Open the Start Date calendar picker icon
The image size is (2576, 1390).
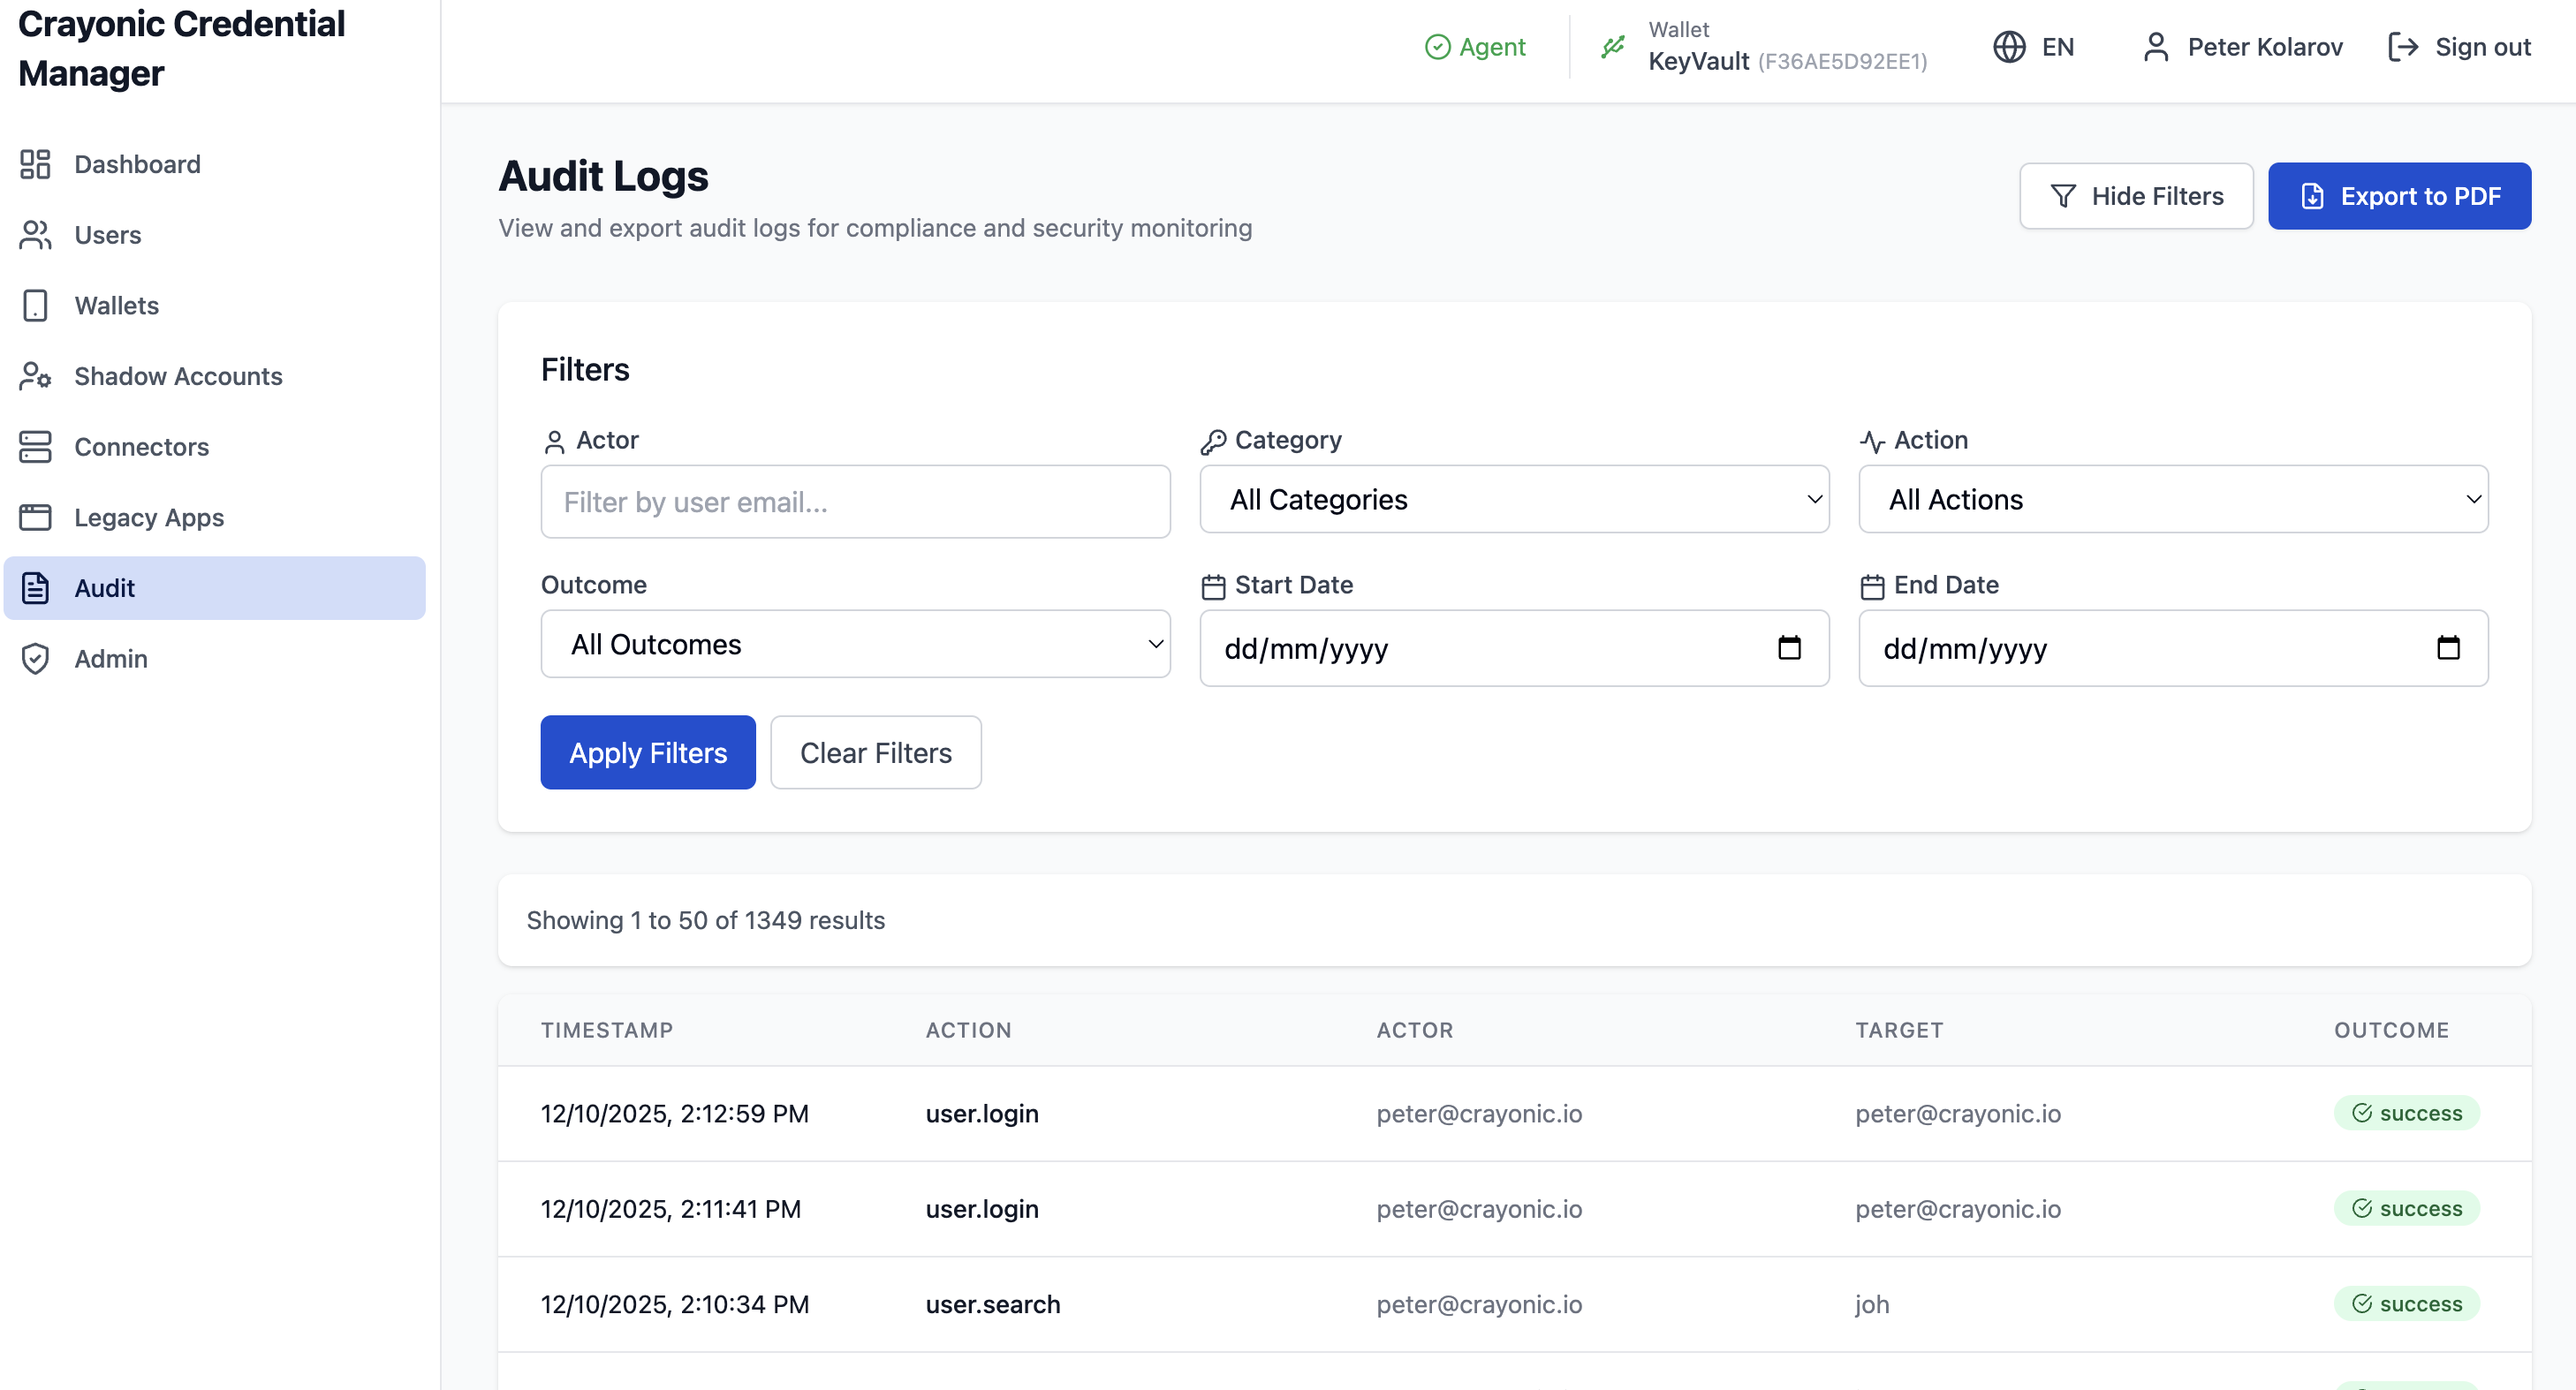click(x=1789, y=648)
